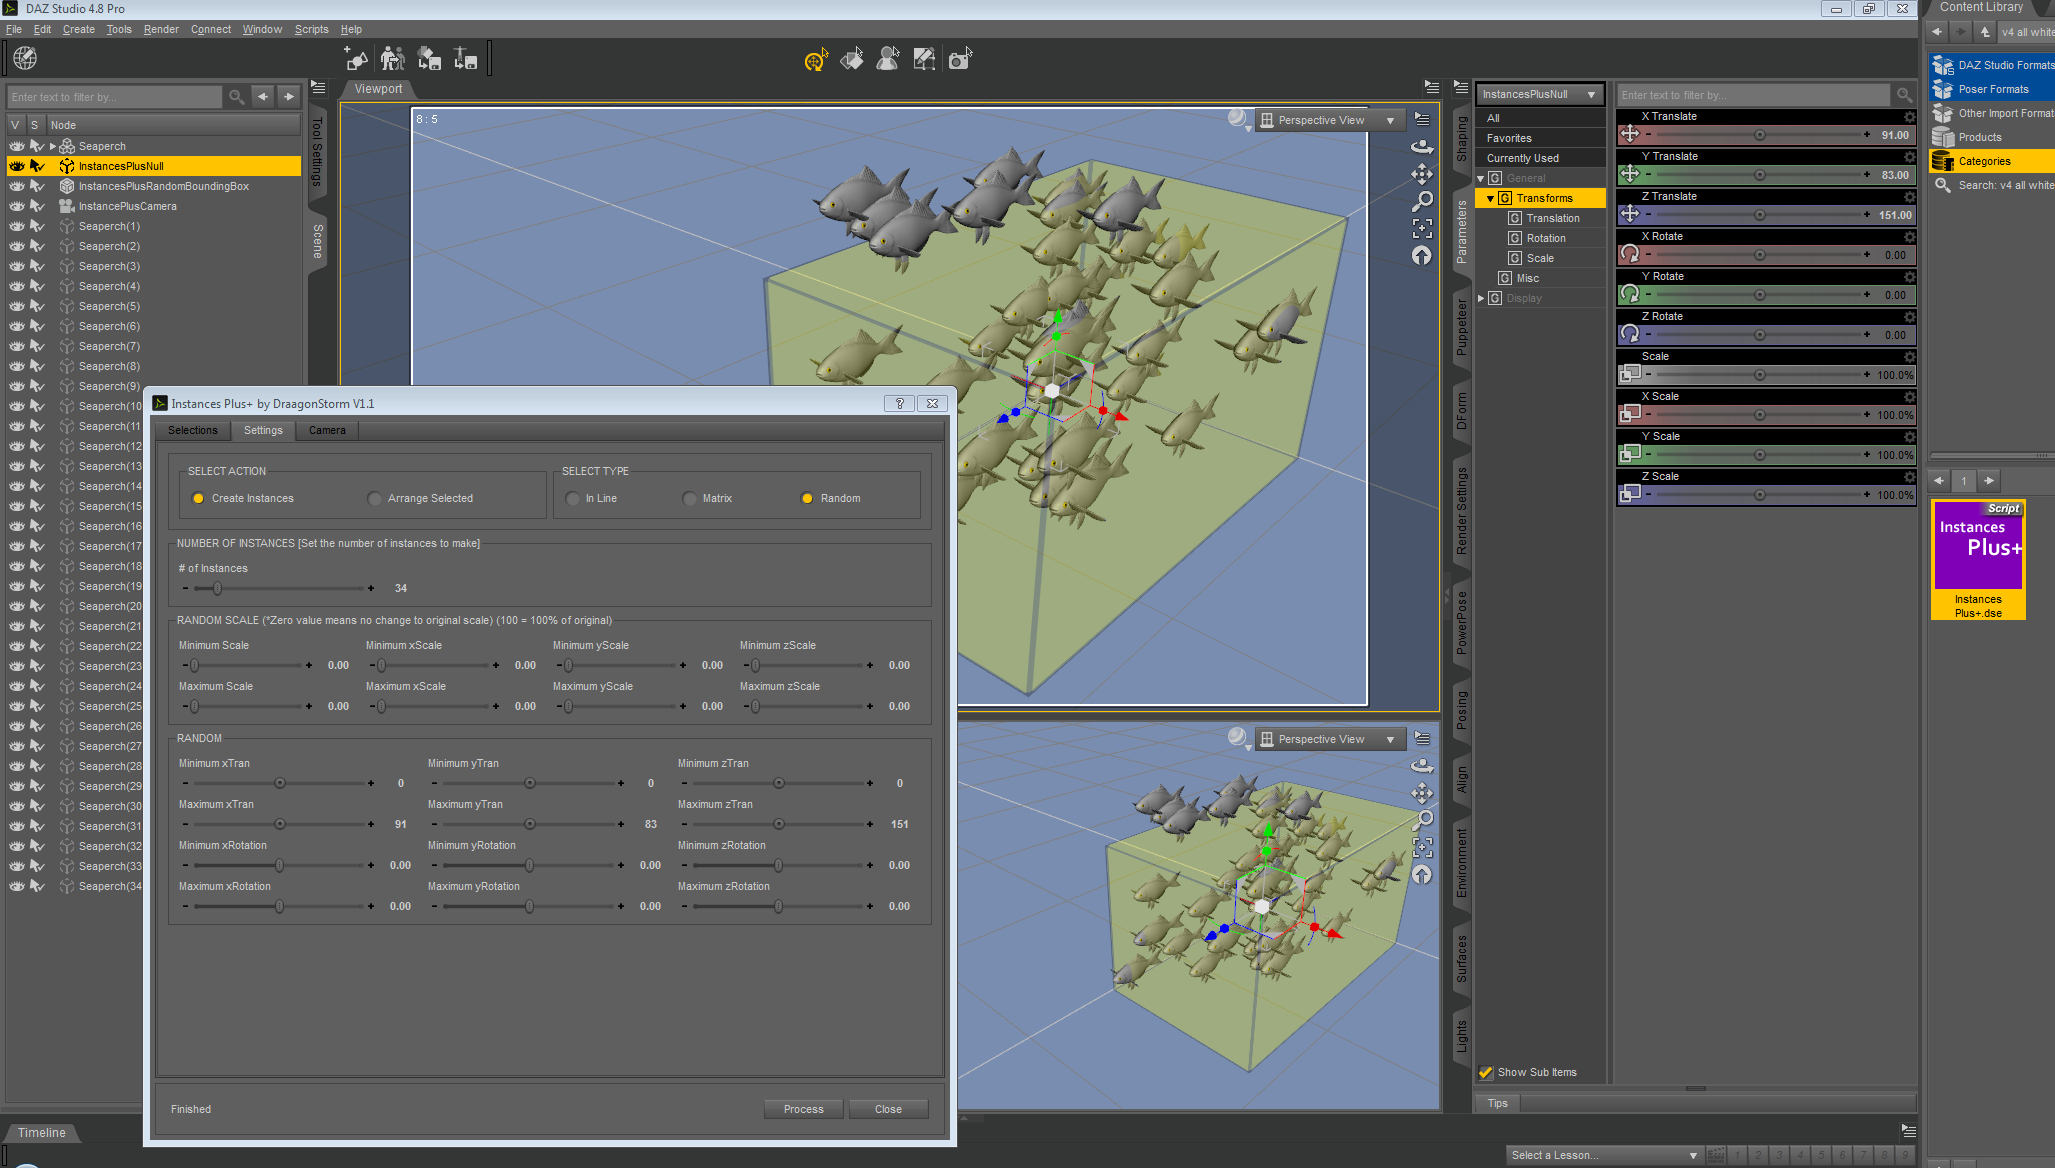
Task: Click the globe icon in toolbar
Action: click(x=25, y=58)
